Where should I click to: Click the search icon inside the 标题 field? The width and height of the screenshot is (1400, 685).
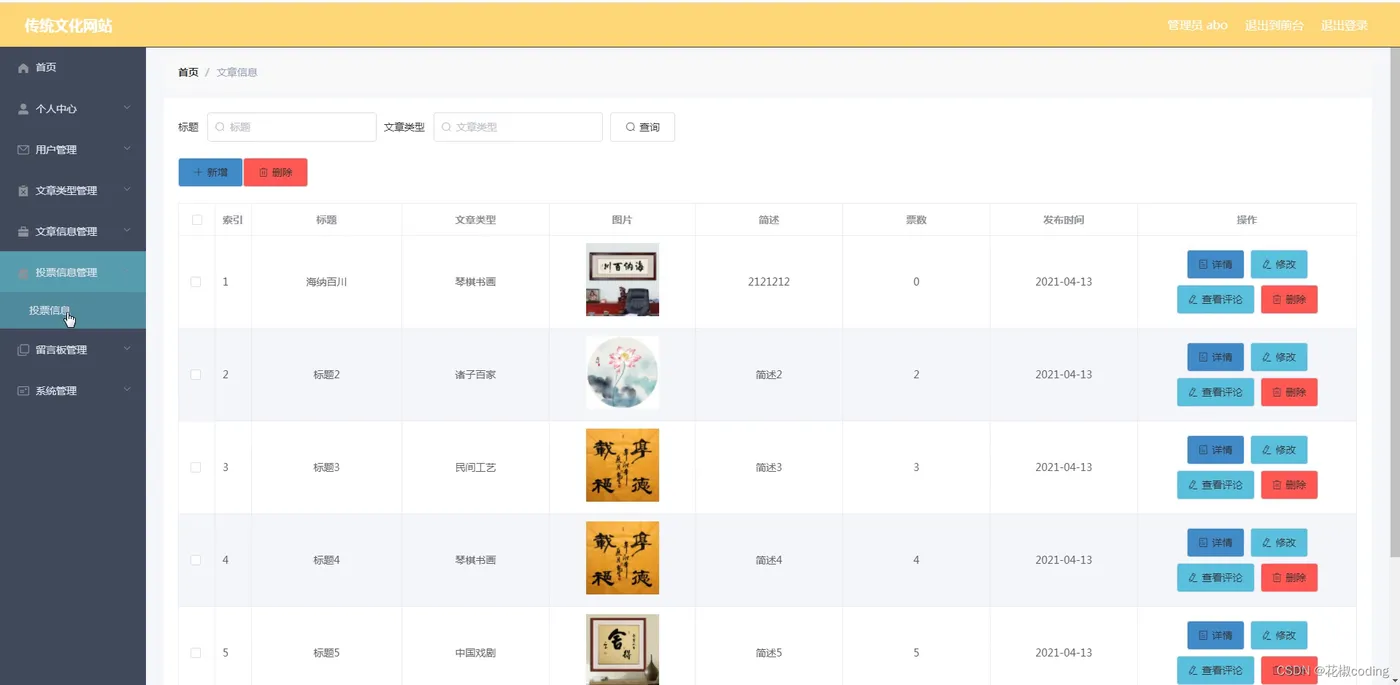click(x=220, y=127)
